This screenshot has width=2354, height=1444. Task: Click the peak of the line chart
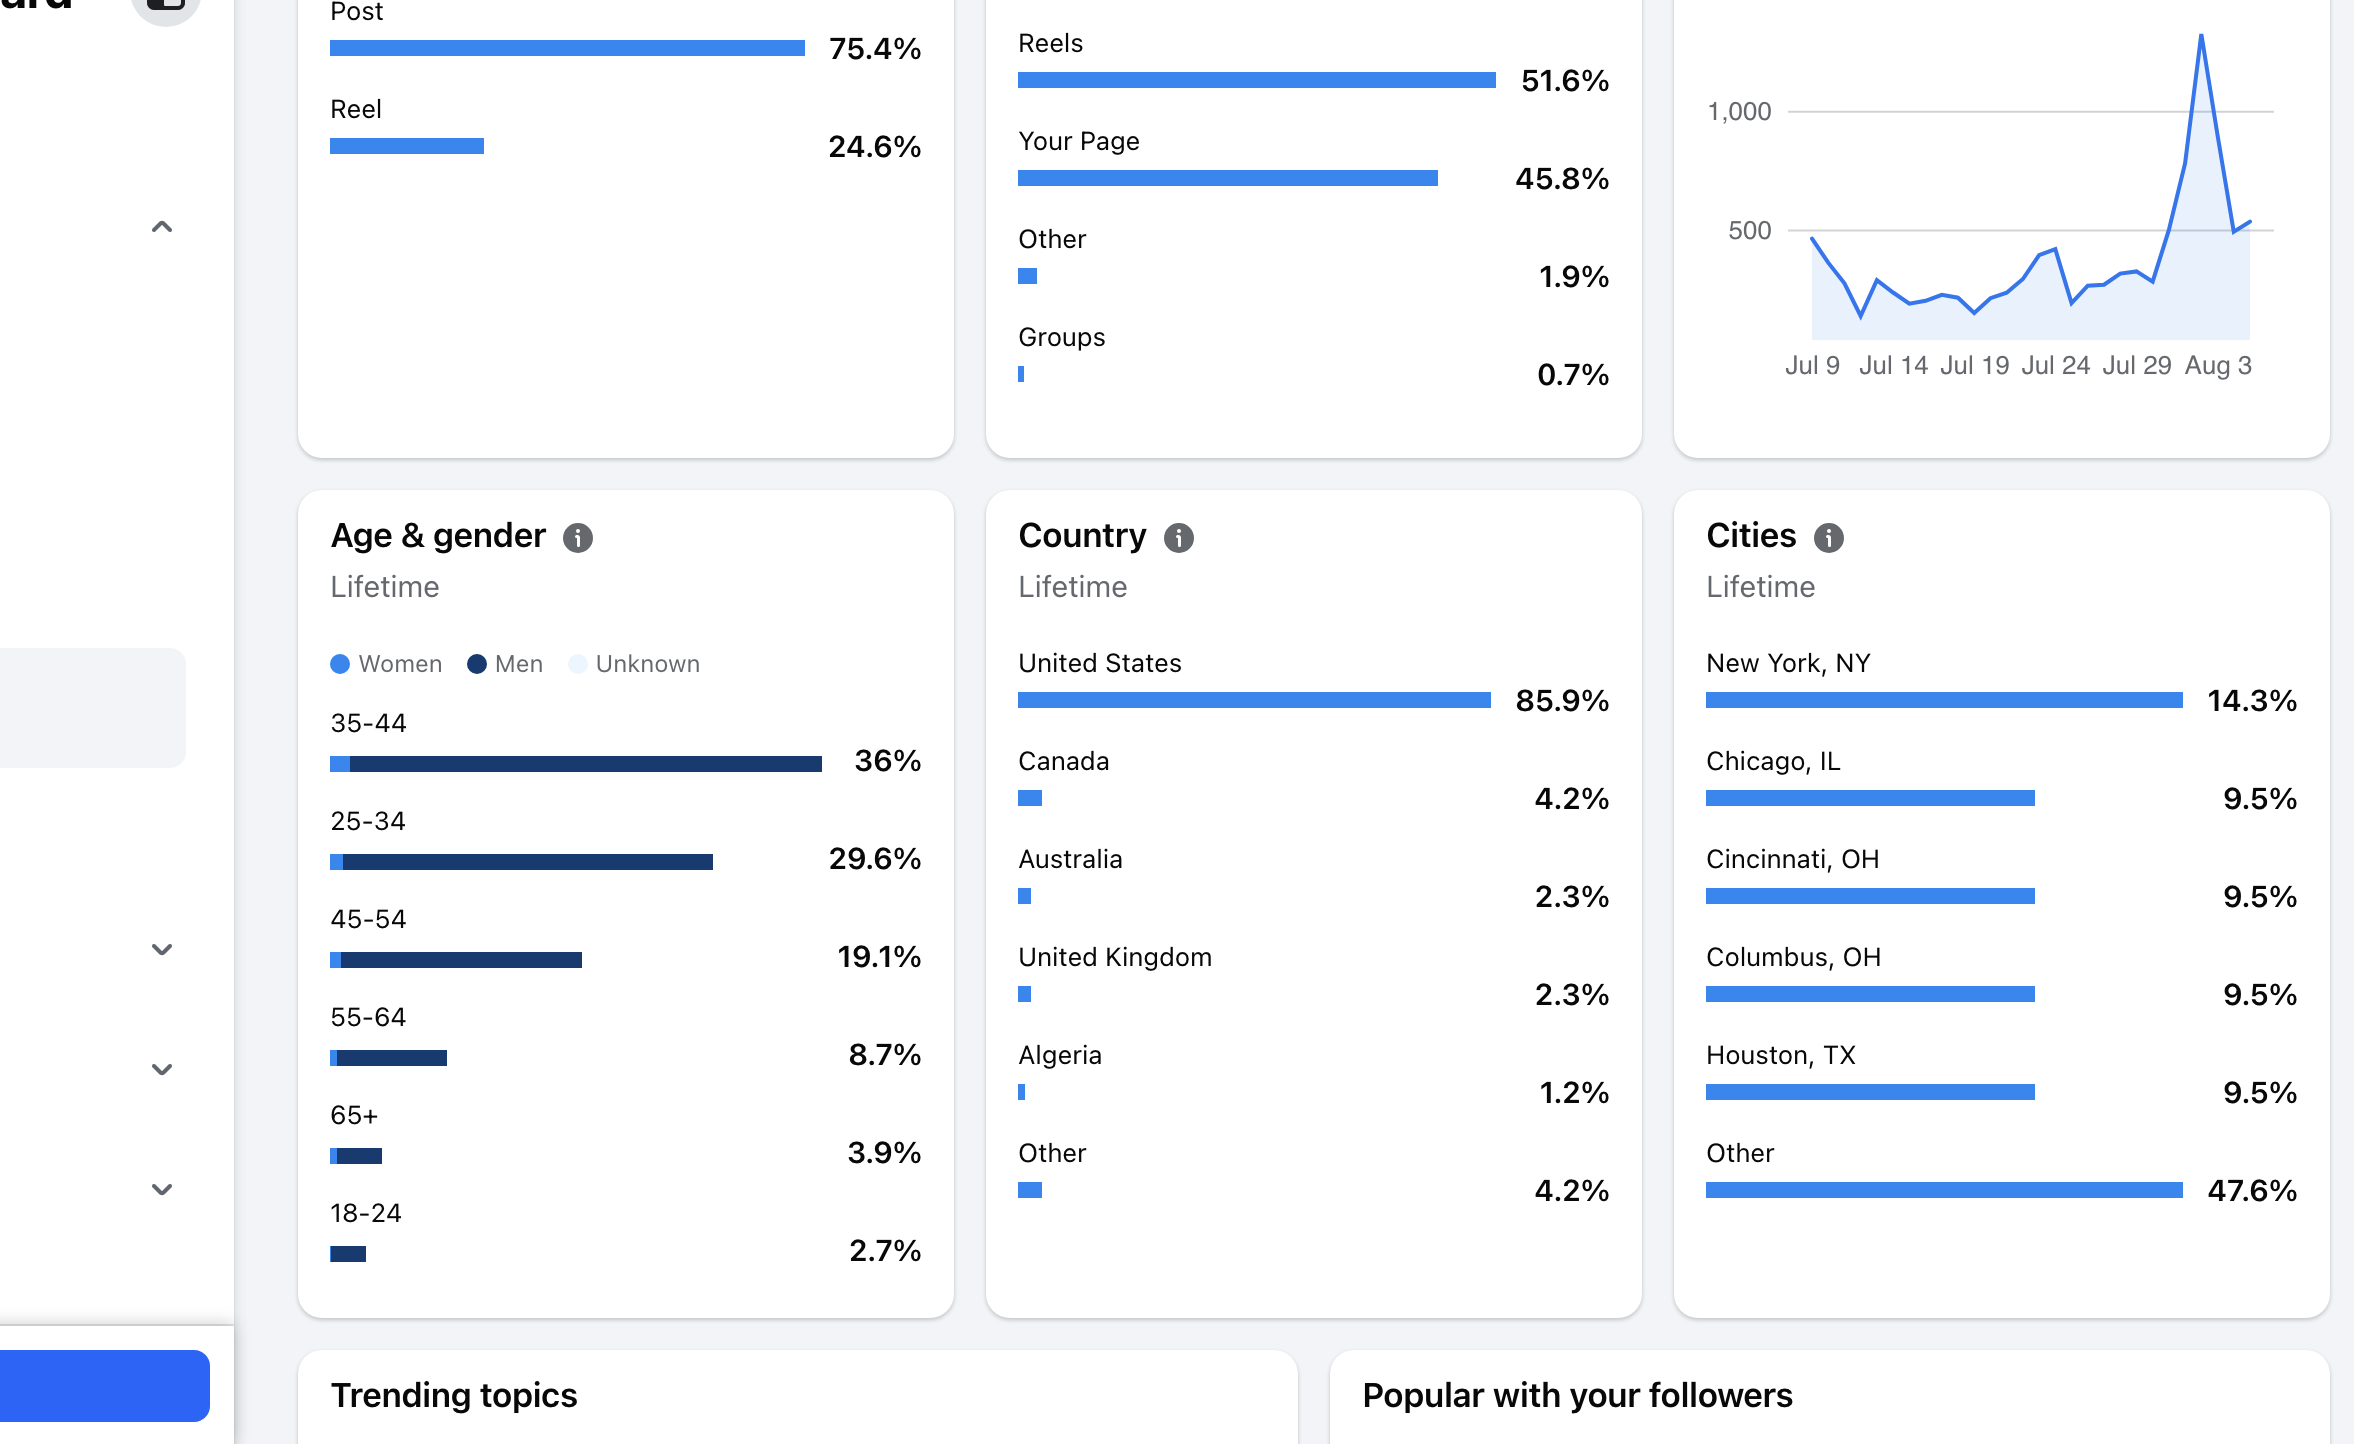click(x=2201, y=37)
